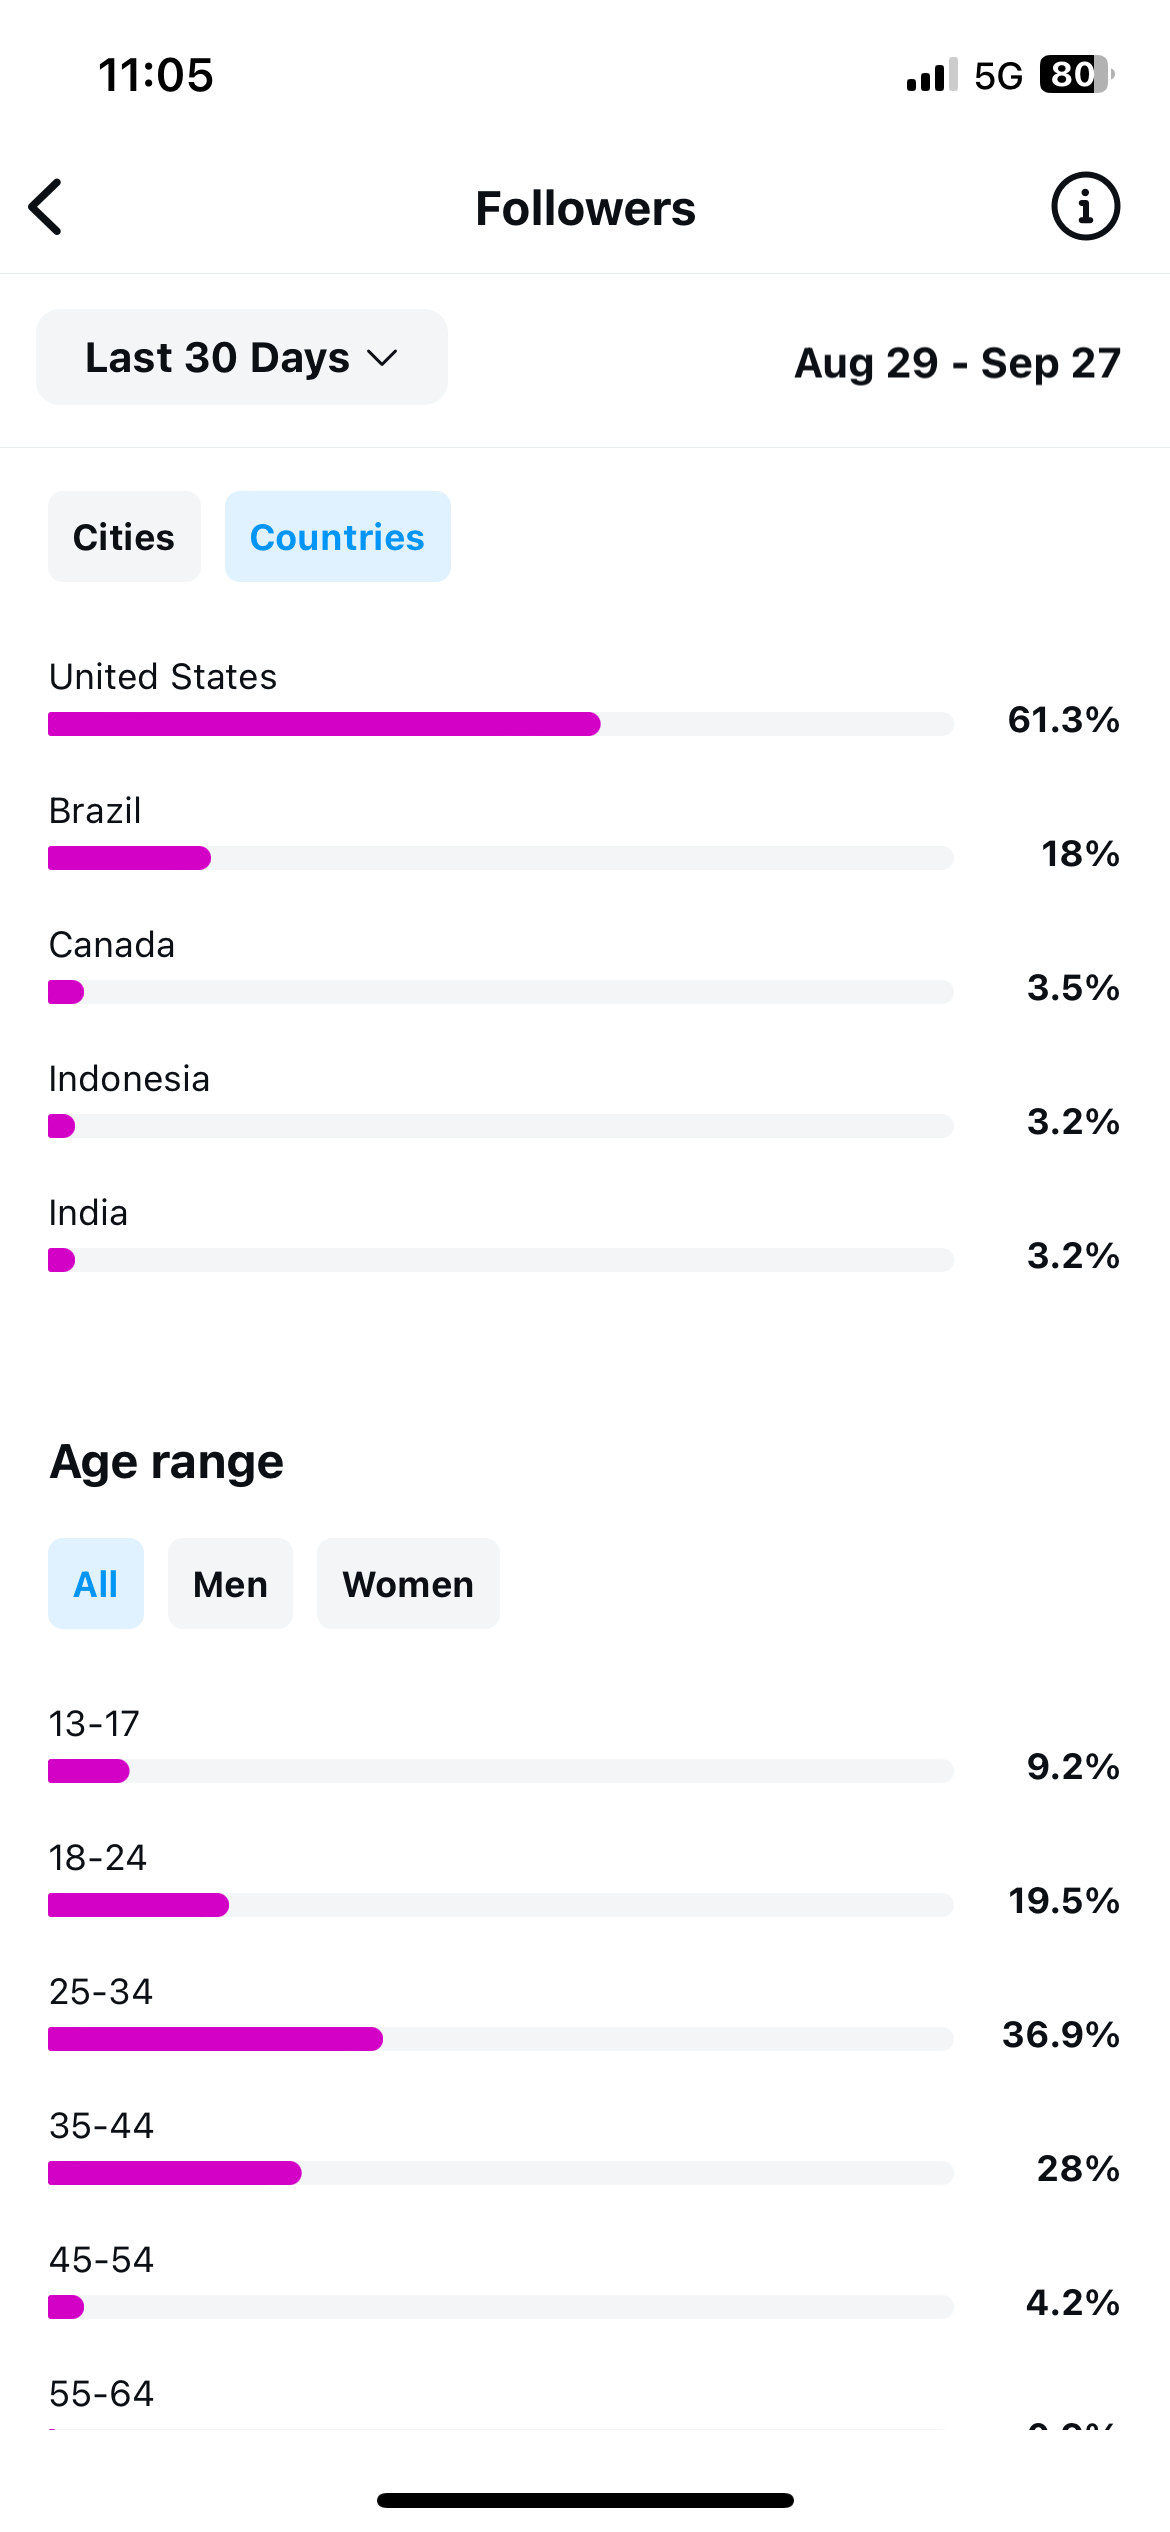
Task: Open the info icon in header
Action: click(x=1085, y=207)
